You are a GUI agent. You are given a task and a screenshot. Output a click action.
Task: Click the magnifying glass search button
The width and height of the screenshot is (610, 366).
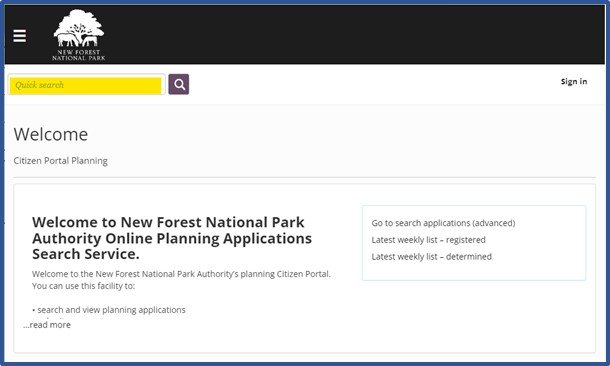(x=179, y=84)
